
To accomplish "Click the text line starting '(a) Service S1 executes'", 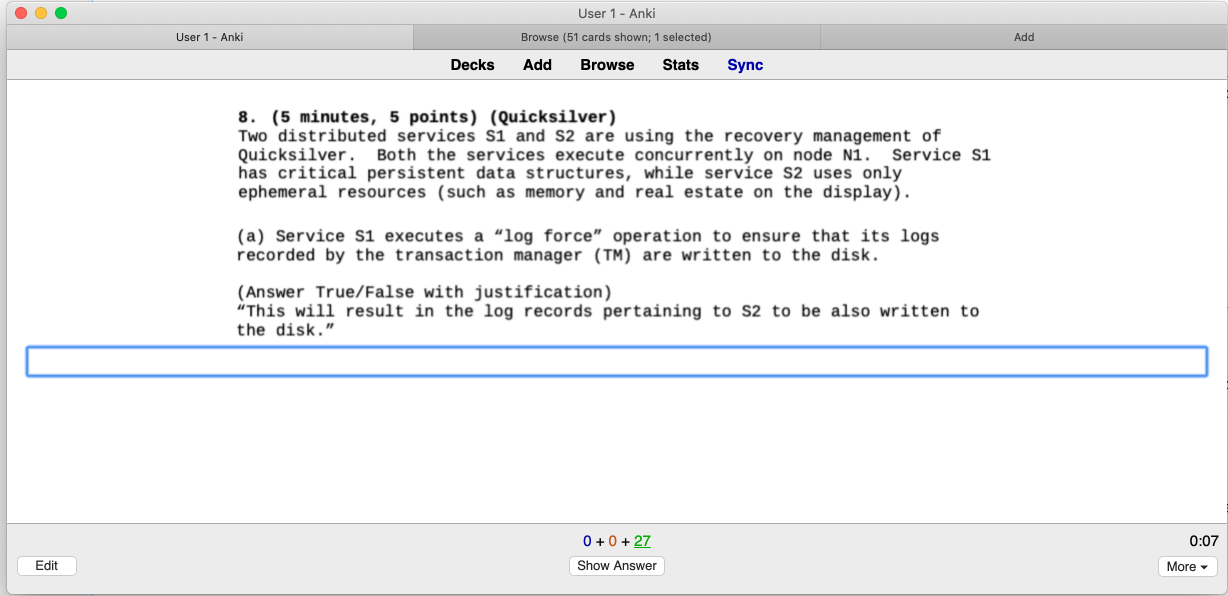I will pos(588,236).
